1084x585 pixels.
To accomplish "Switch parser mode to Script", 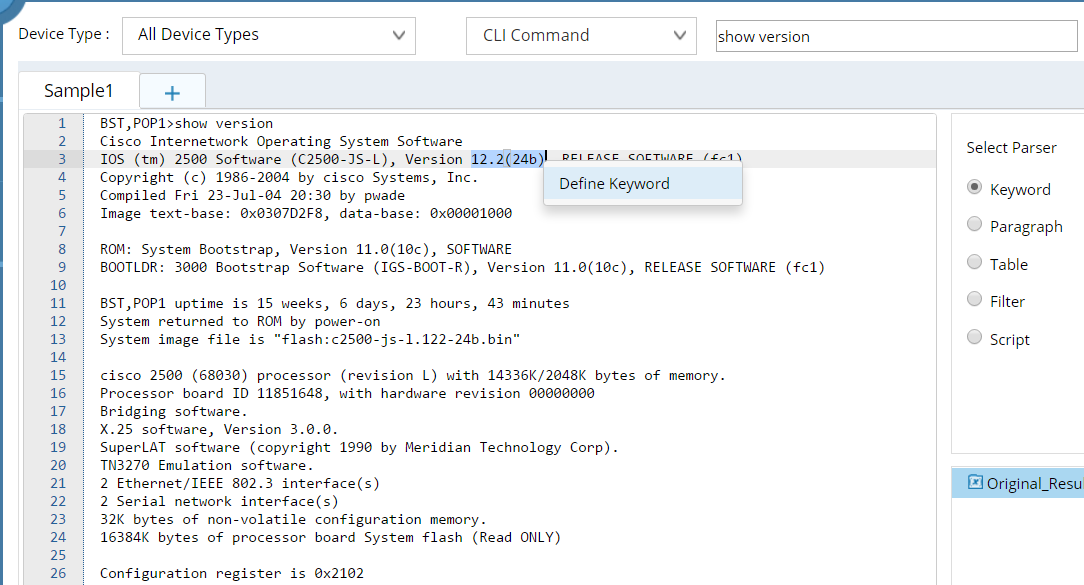I will [975, 337].
